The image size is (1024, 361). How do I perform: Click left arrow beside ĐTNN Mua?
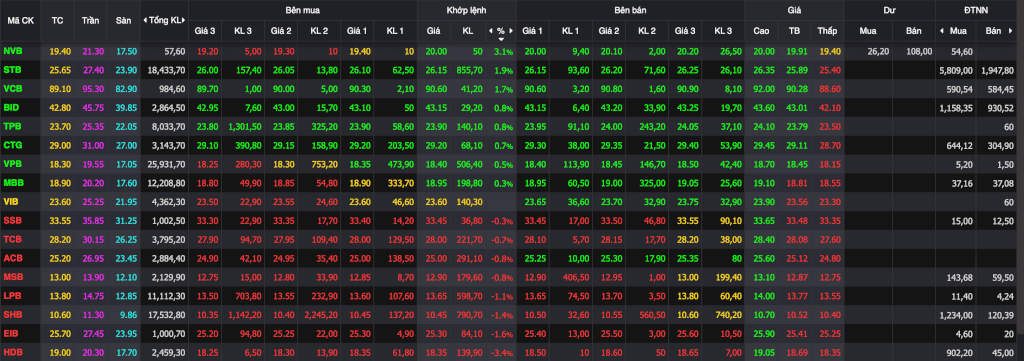pyautogui.click(x=942, y=31)
